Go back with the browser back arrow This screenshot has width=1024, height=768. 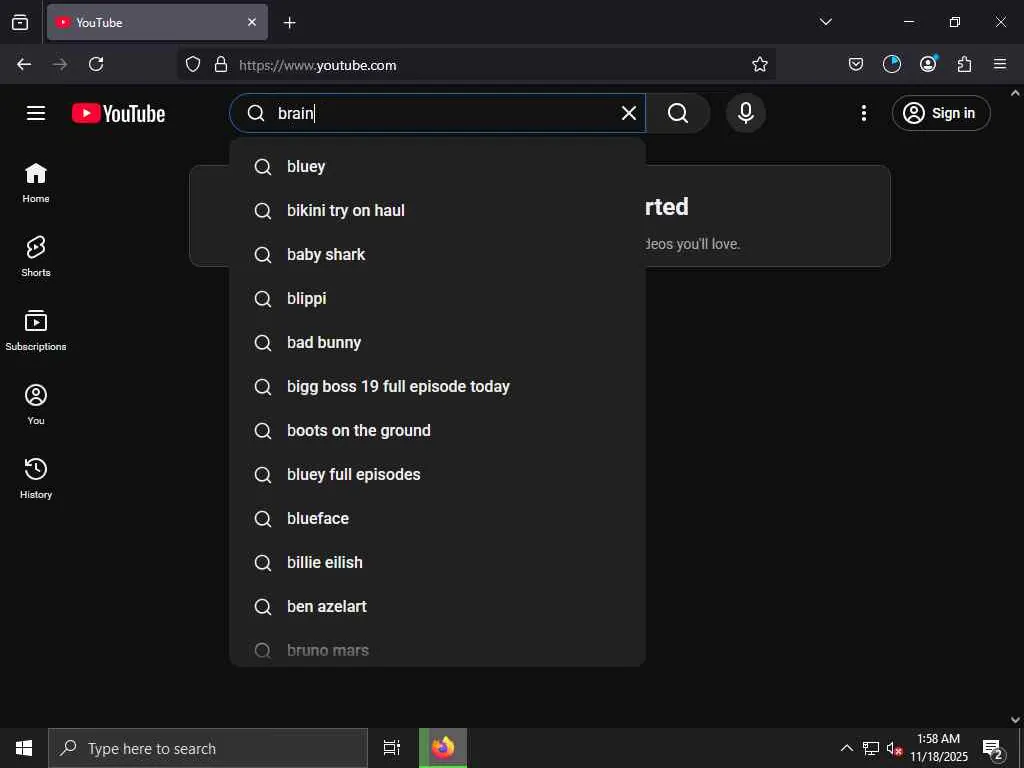[24, 64]
